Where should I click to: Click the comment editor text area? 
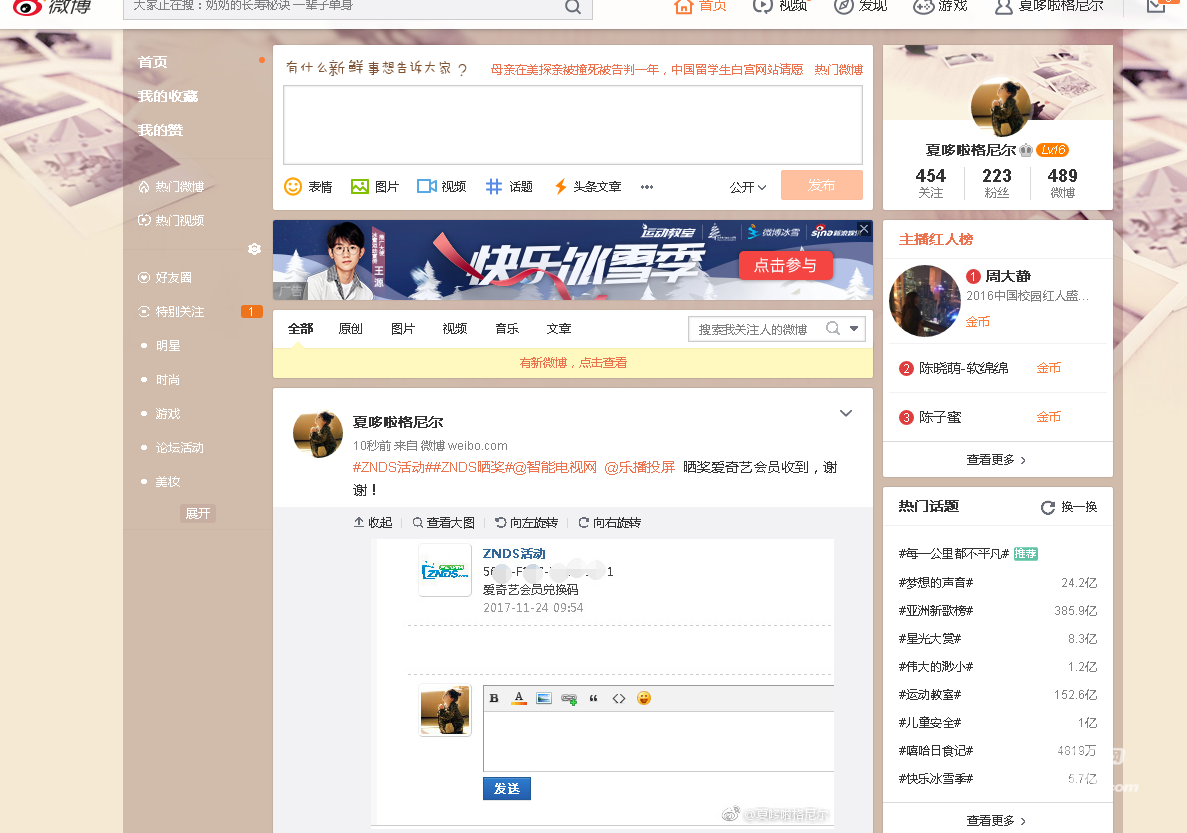click(x=659, y=741)
